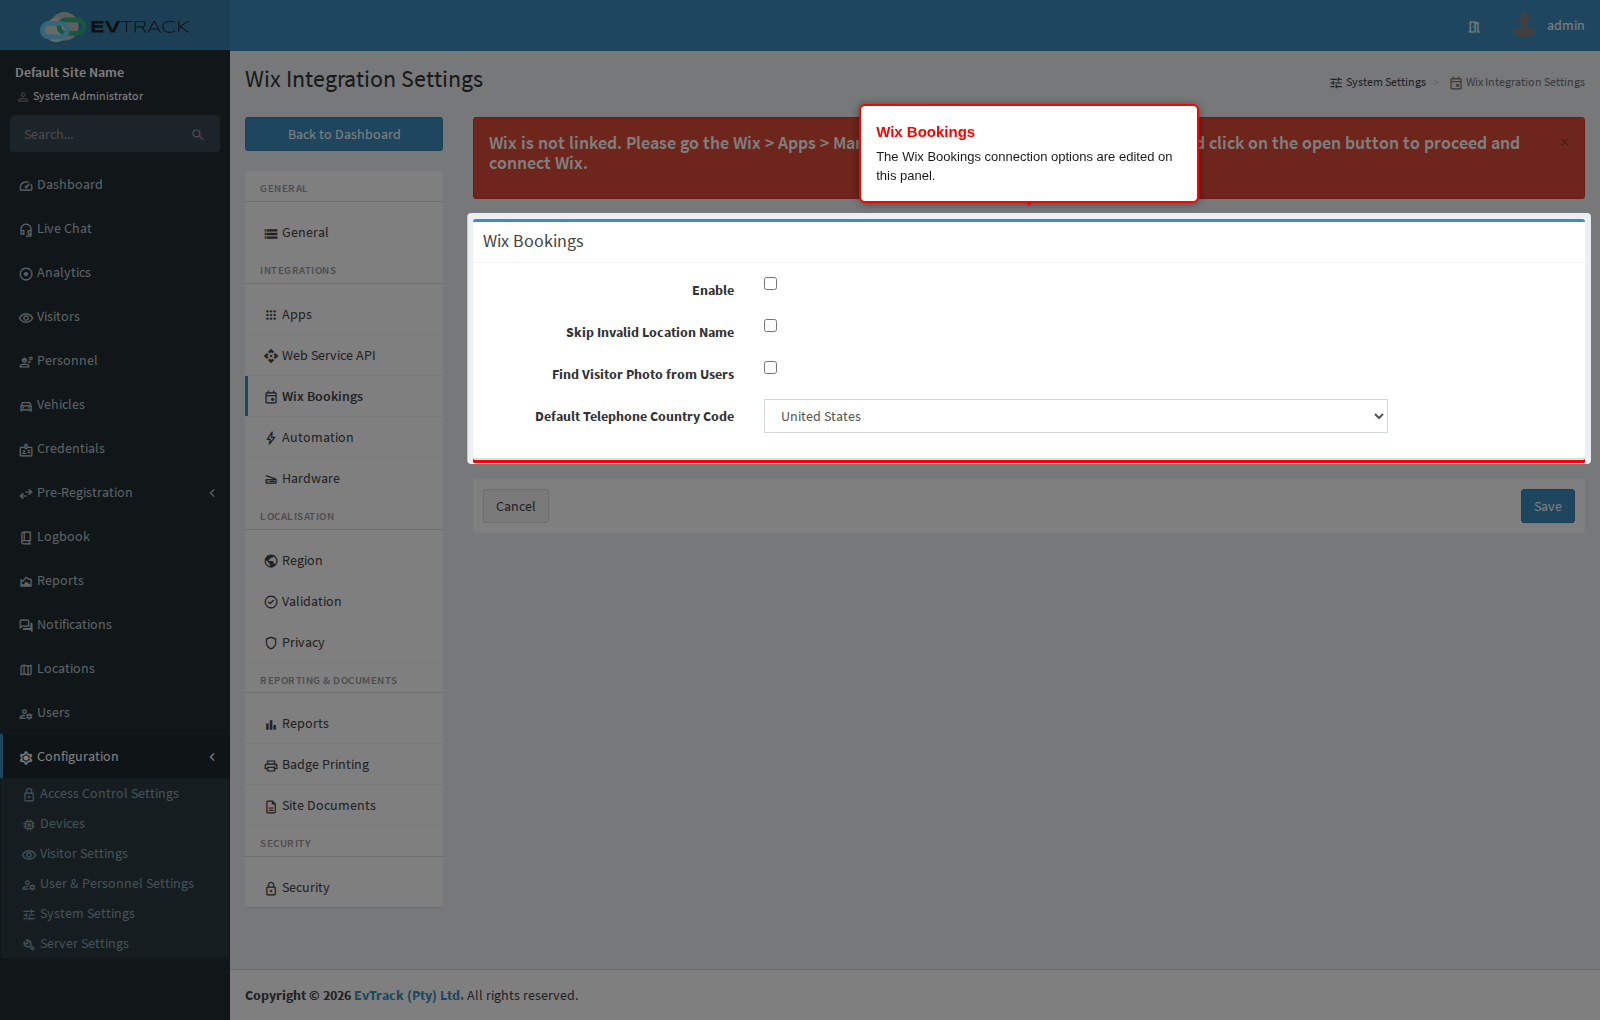Click the Configuration gear icon
The width and height of the screenshot is (1600, 1020).
[x=26, y=758]
